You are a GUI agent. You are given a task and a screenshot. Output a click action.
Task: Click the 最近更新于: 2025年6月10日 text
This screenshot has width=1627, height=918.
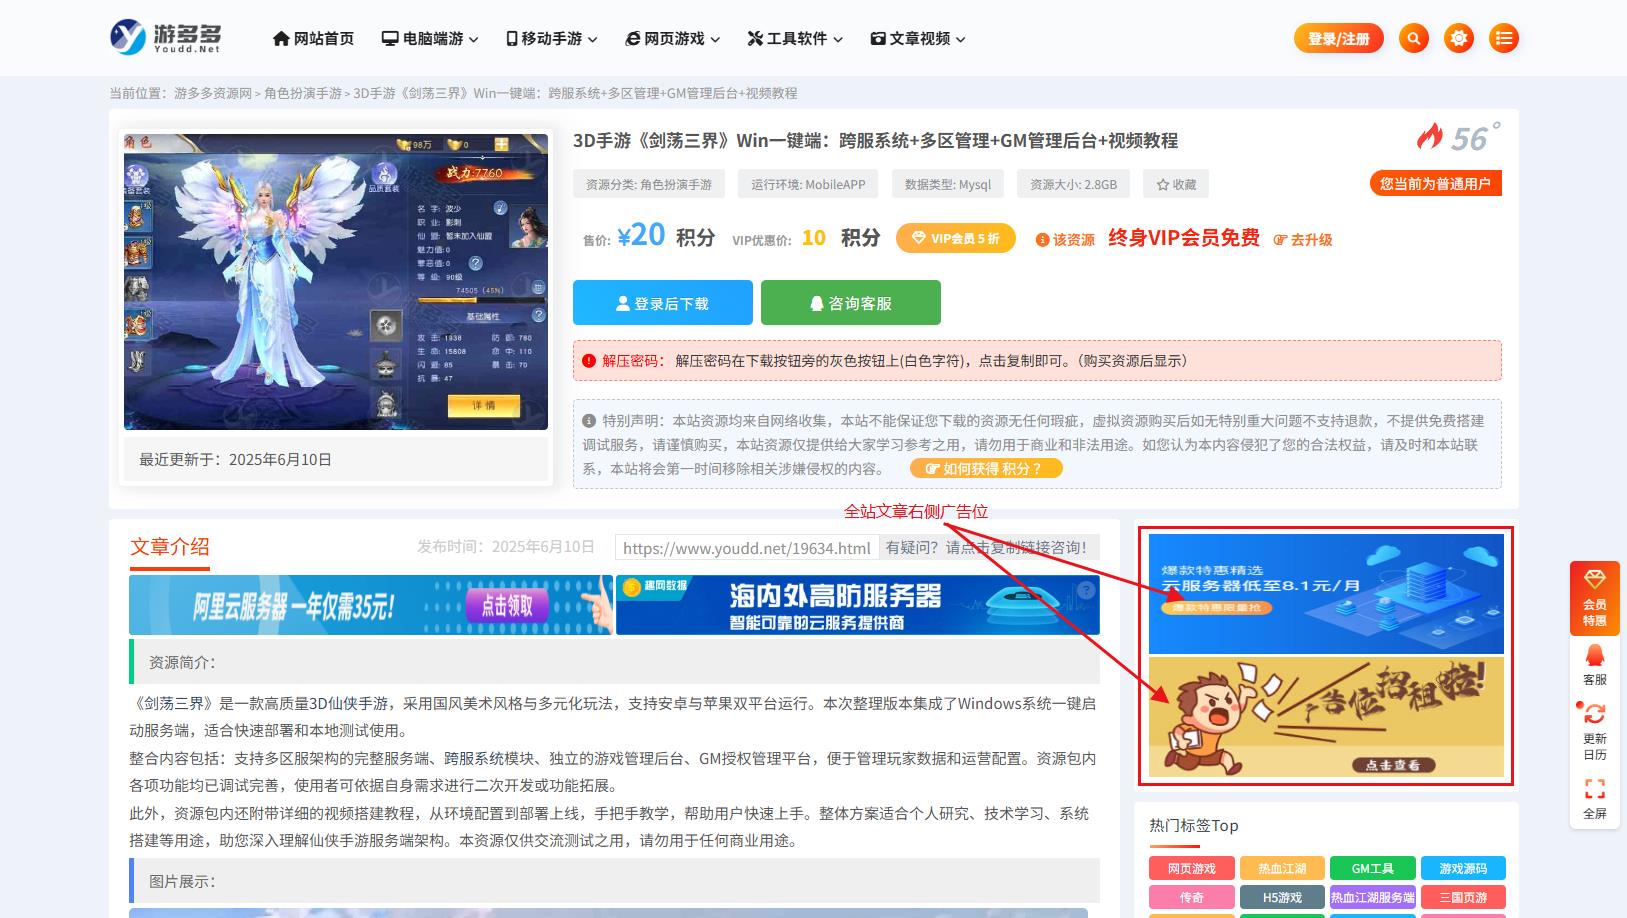[x=235, y=459]
